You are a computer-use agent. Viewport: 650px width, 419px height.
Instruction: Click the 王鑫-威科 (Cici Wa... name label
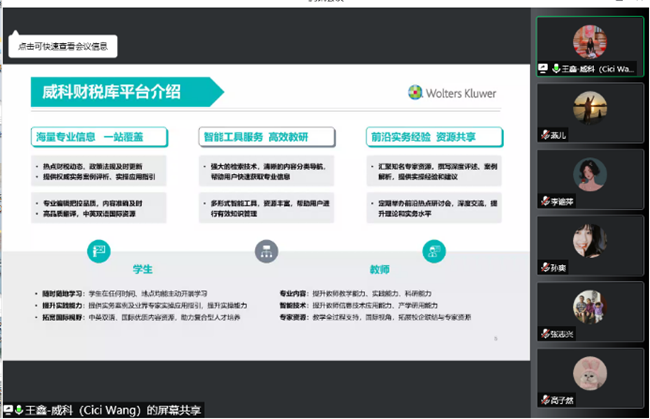point(597,69)
